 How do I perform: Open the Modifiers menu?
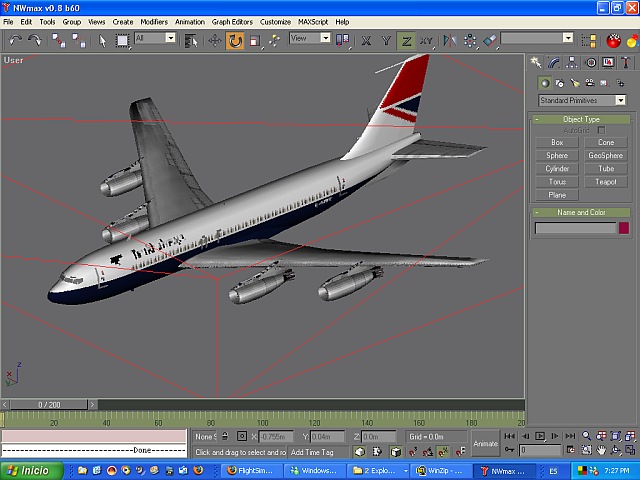(154, 21)
